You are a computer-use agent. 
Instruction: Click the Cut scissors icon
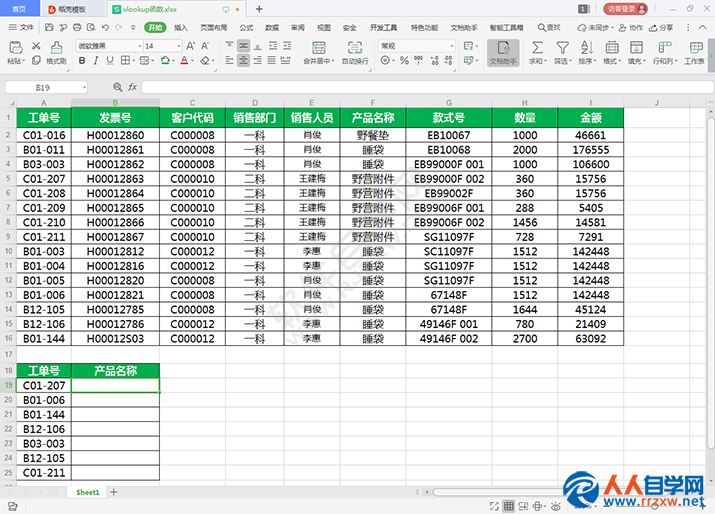[36, 46]
